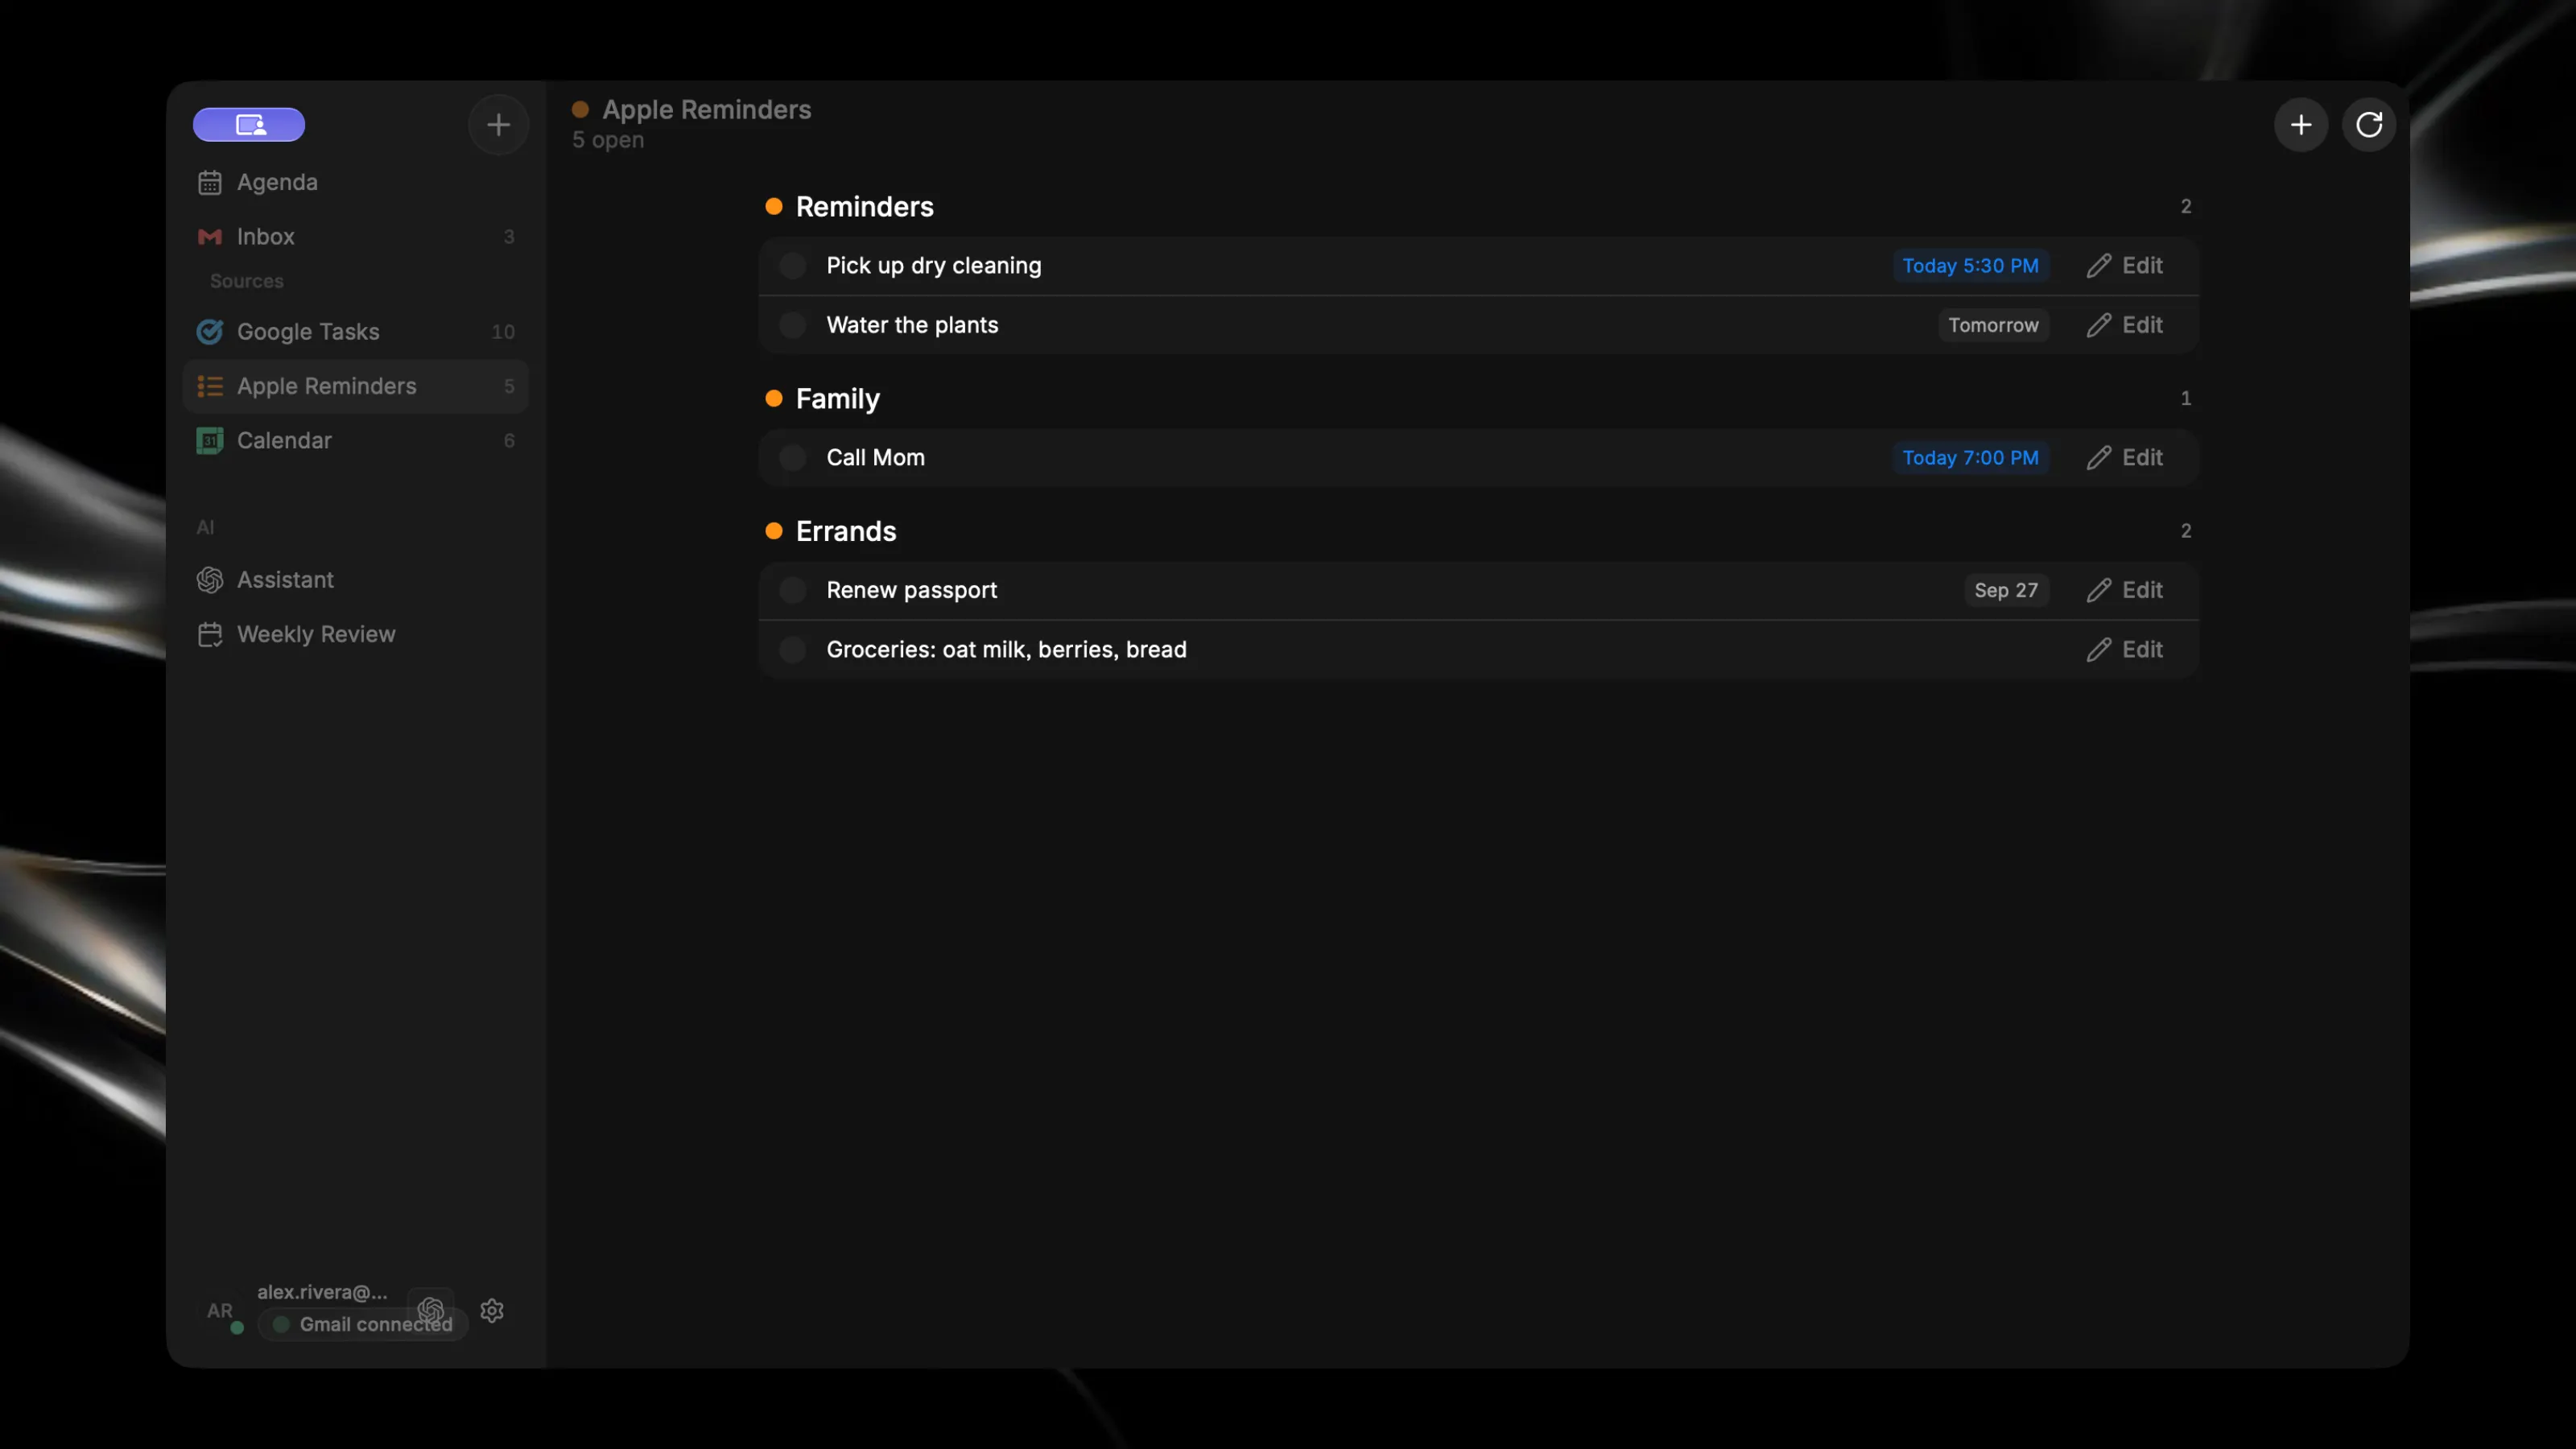Image resolution: width=2576 pixels, height=1449 pixels.
Task: Click the purple screen-share icon button
Action: pos(249,124)
